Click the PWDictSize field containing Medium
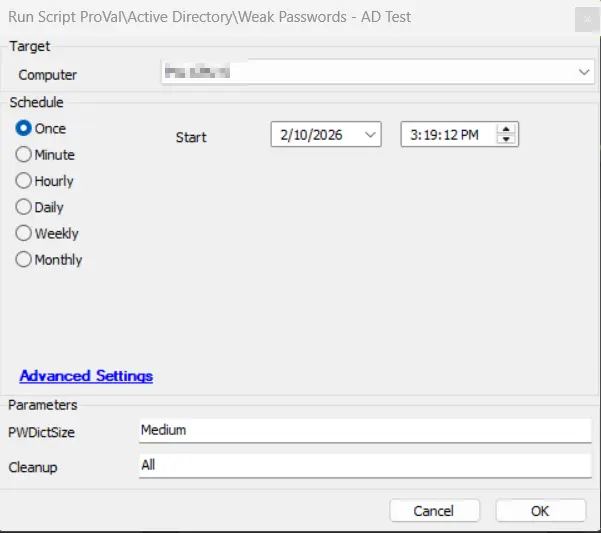The image size is (601, 533). click(365, 431)
